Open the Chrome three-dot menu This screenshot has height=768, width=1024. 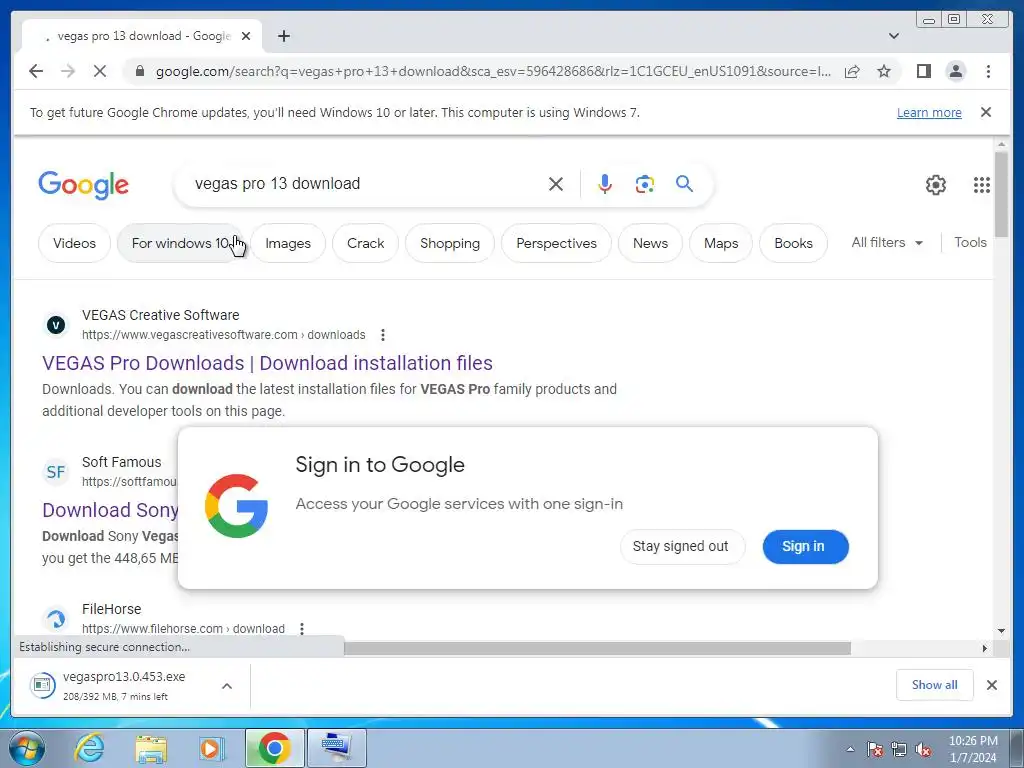click(x=988, y=71)
